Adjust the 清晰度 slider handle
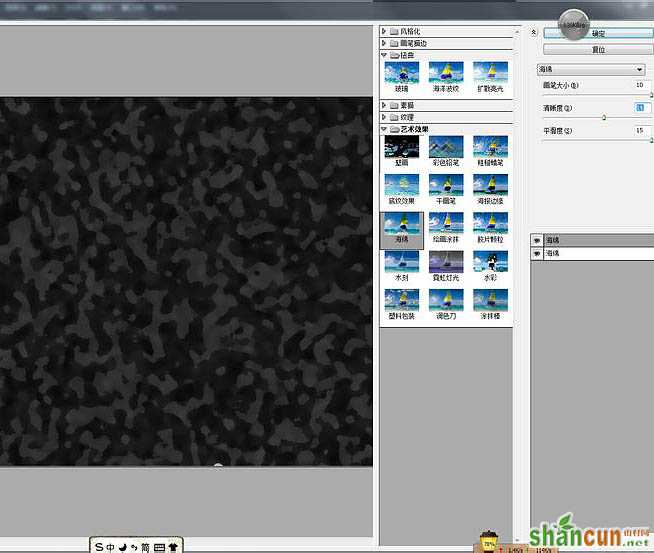654x553 pixels. pyautogui.click(x=604, y=118)
